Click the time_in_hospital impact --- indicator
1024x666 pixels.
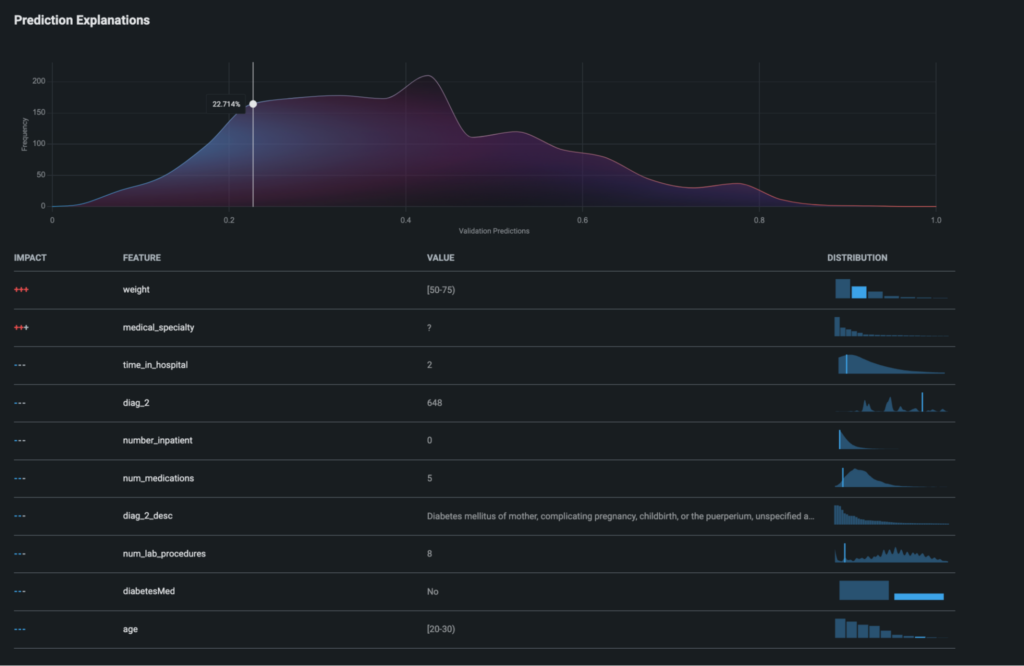coord(20,365)
